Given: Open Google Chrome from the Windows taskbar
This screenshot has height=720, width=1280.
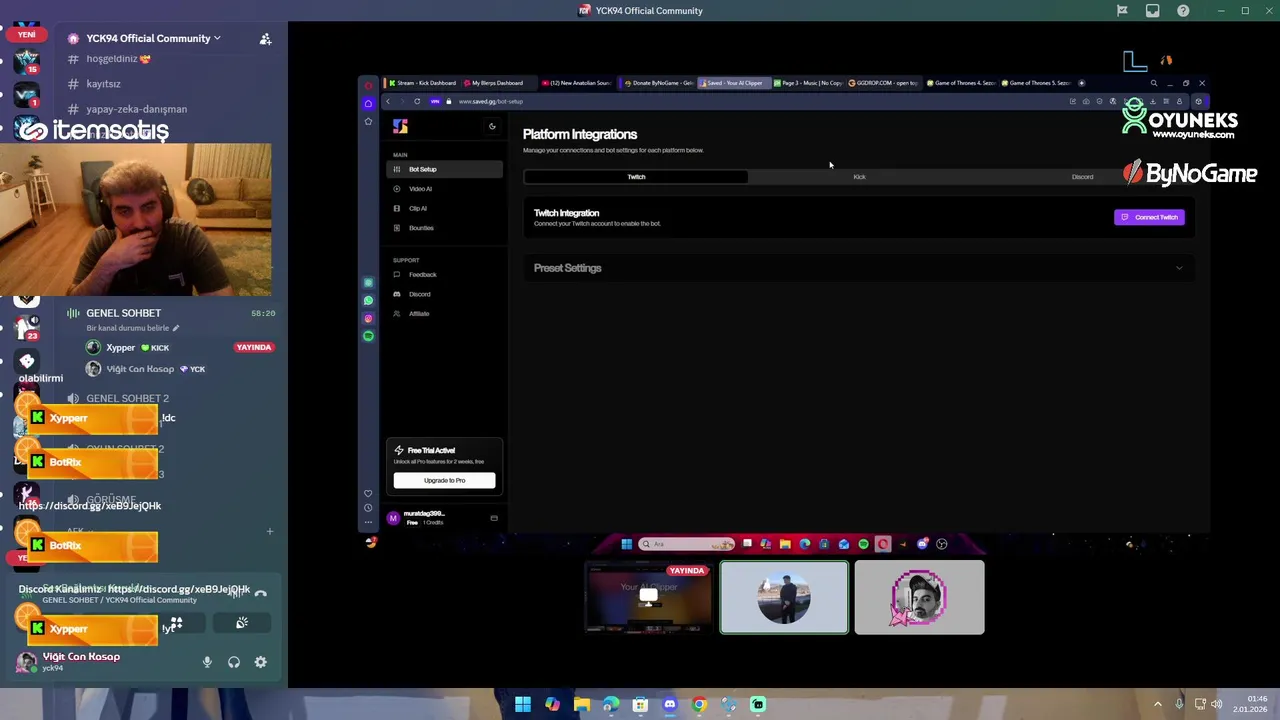Looking at the screenshot, I should (x=699, y=704).
